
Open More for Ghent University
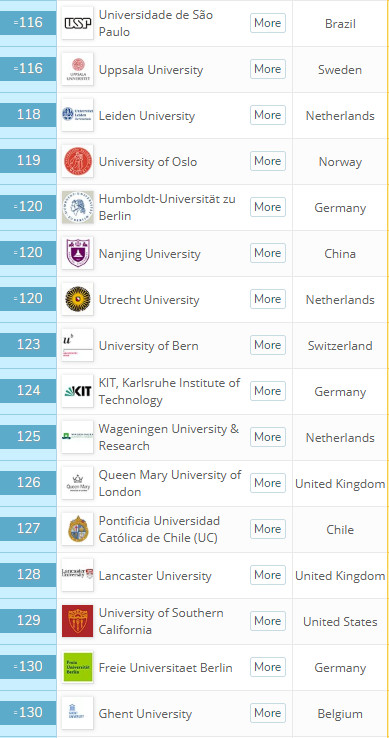point(268,713)
